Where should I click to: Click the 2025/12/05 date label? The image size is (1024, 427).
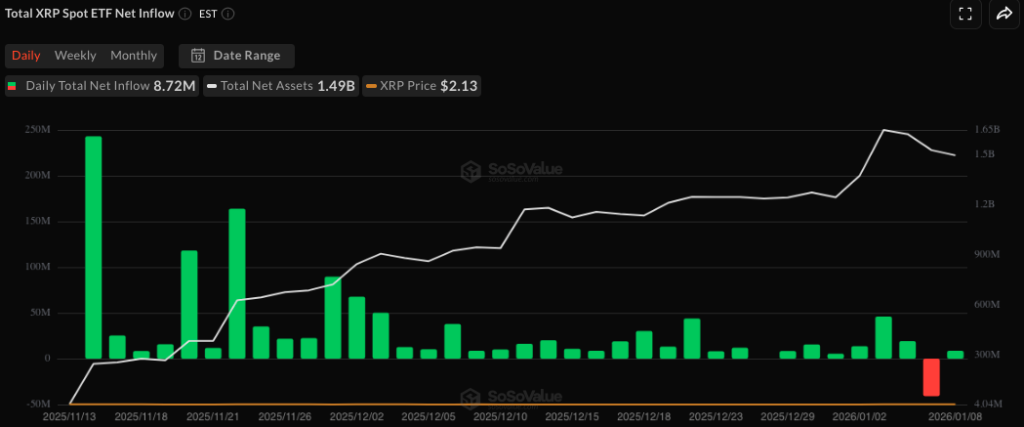click(428, 416)
